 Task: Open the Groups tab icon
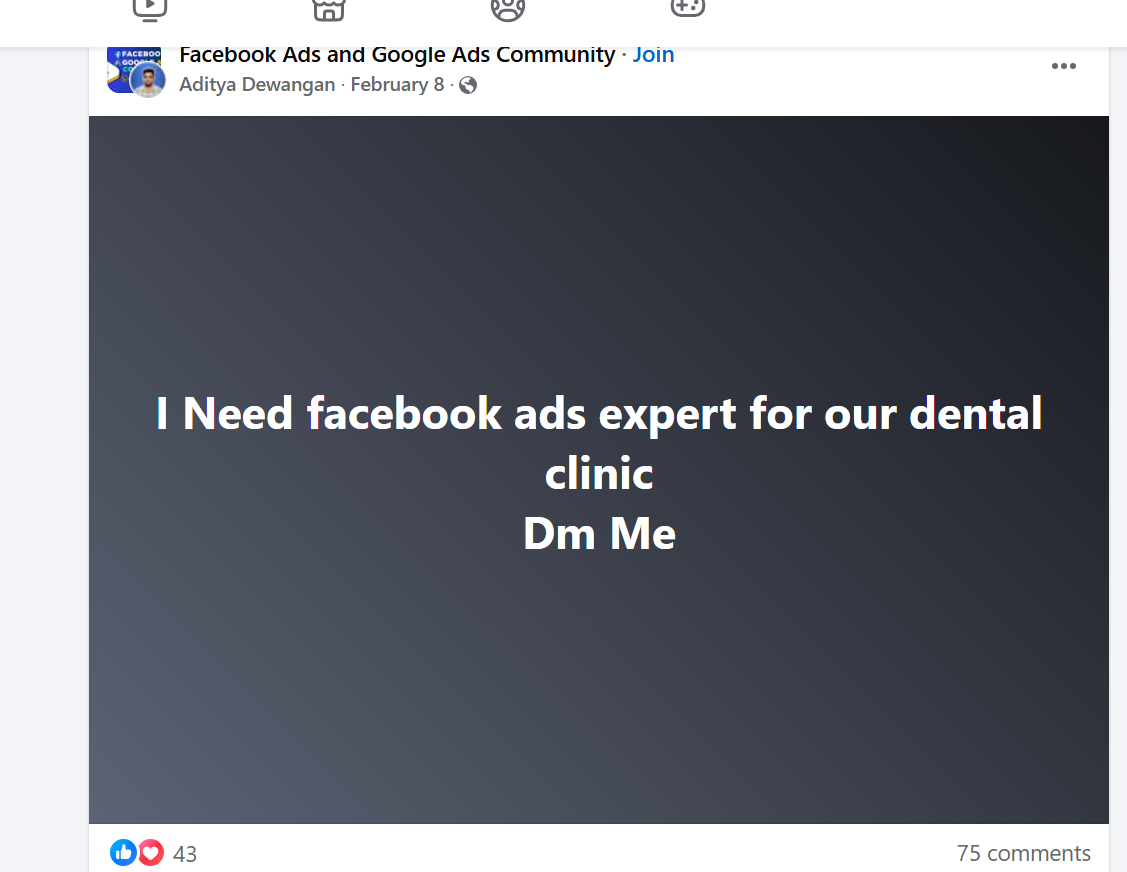click(x=508, y=10)
